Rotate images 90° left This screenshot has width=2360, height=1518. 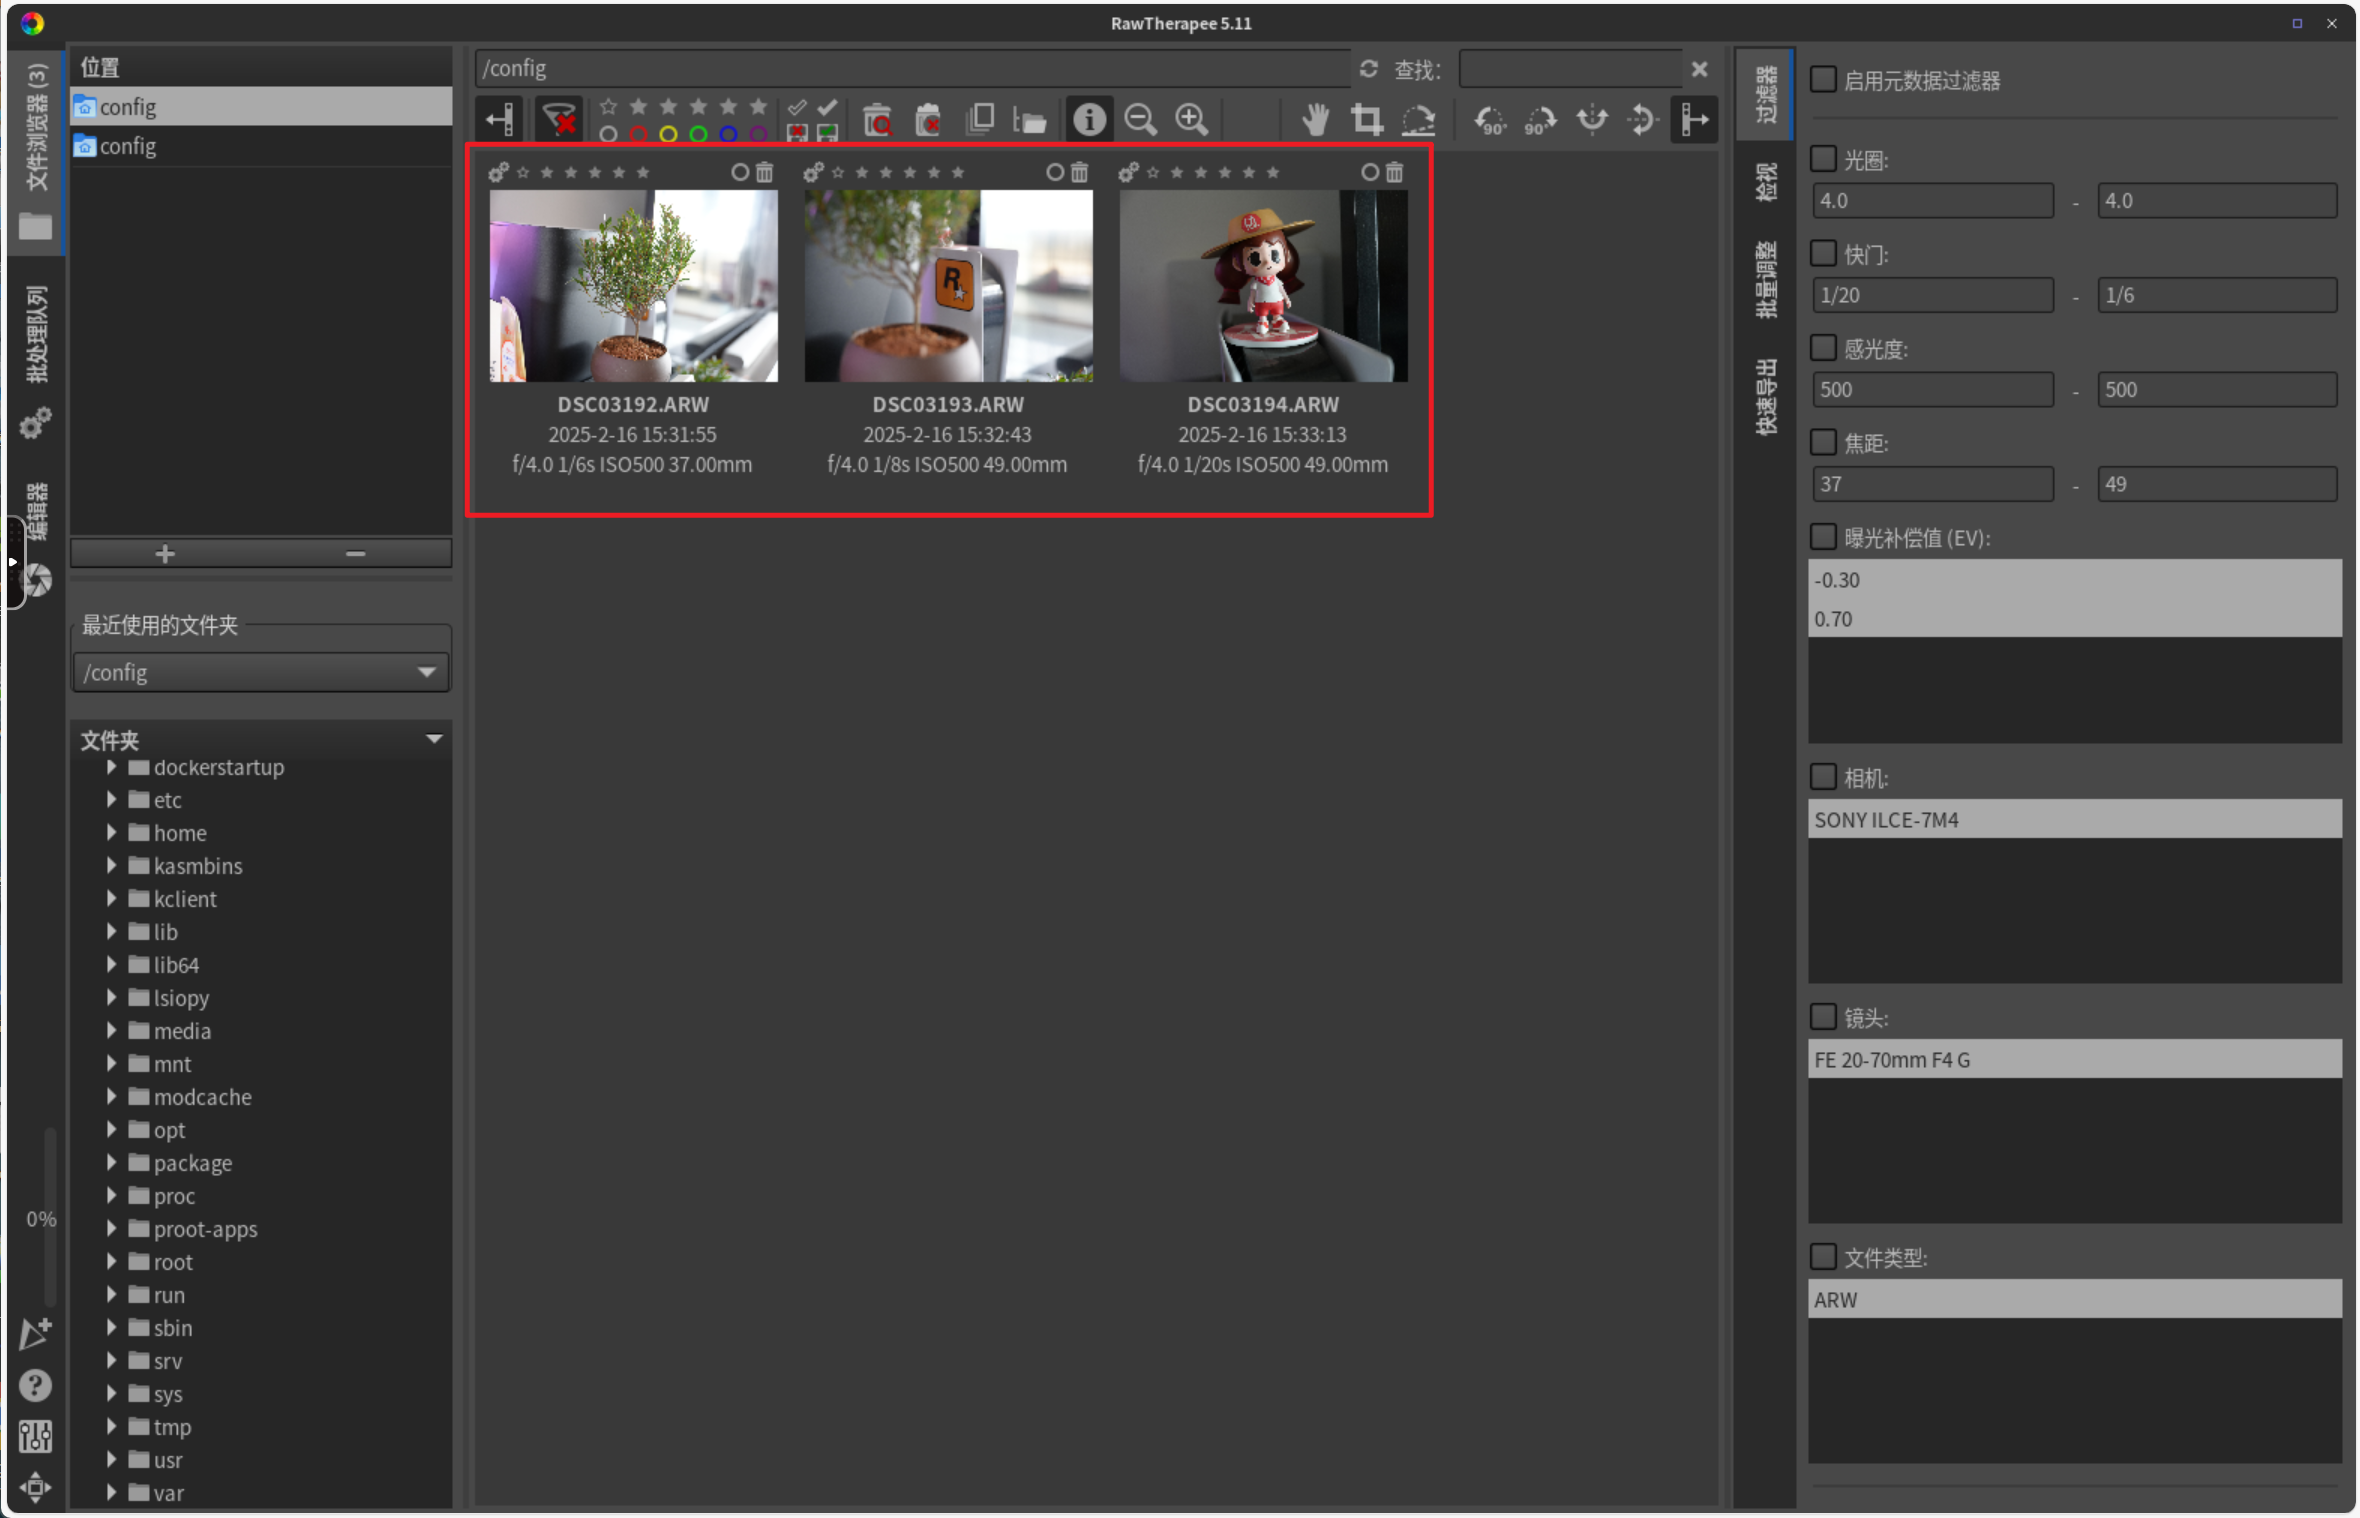tap(1489, 120)
